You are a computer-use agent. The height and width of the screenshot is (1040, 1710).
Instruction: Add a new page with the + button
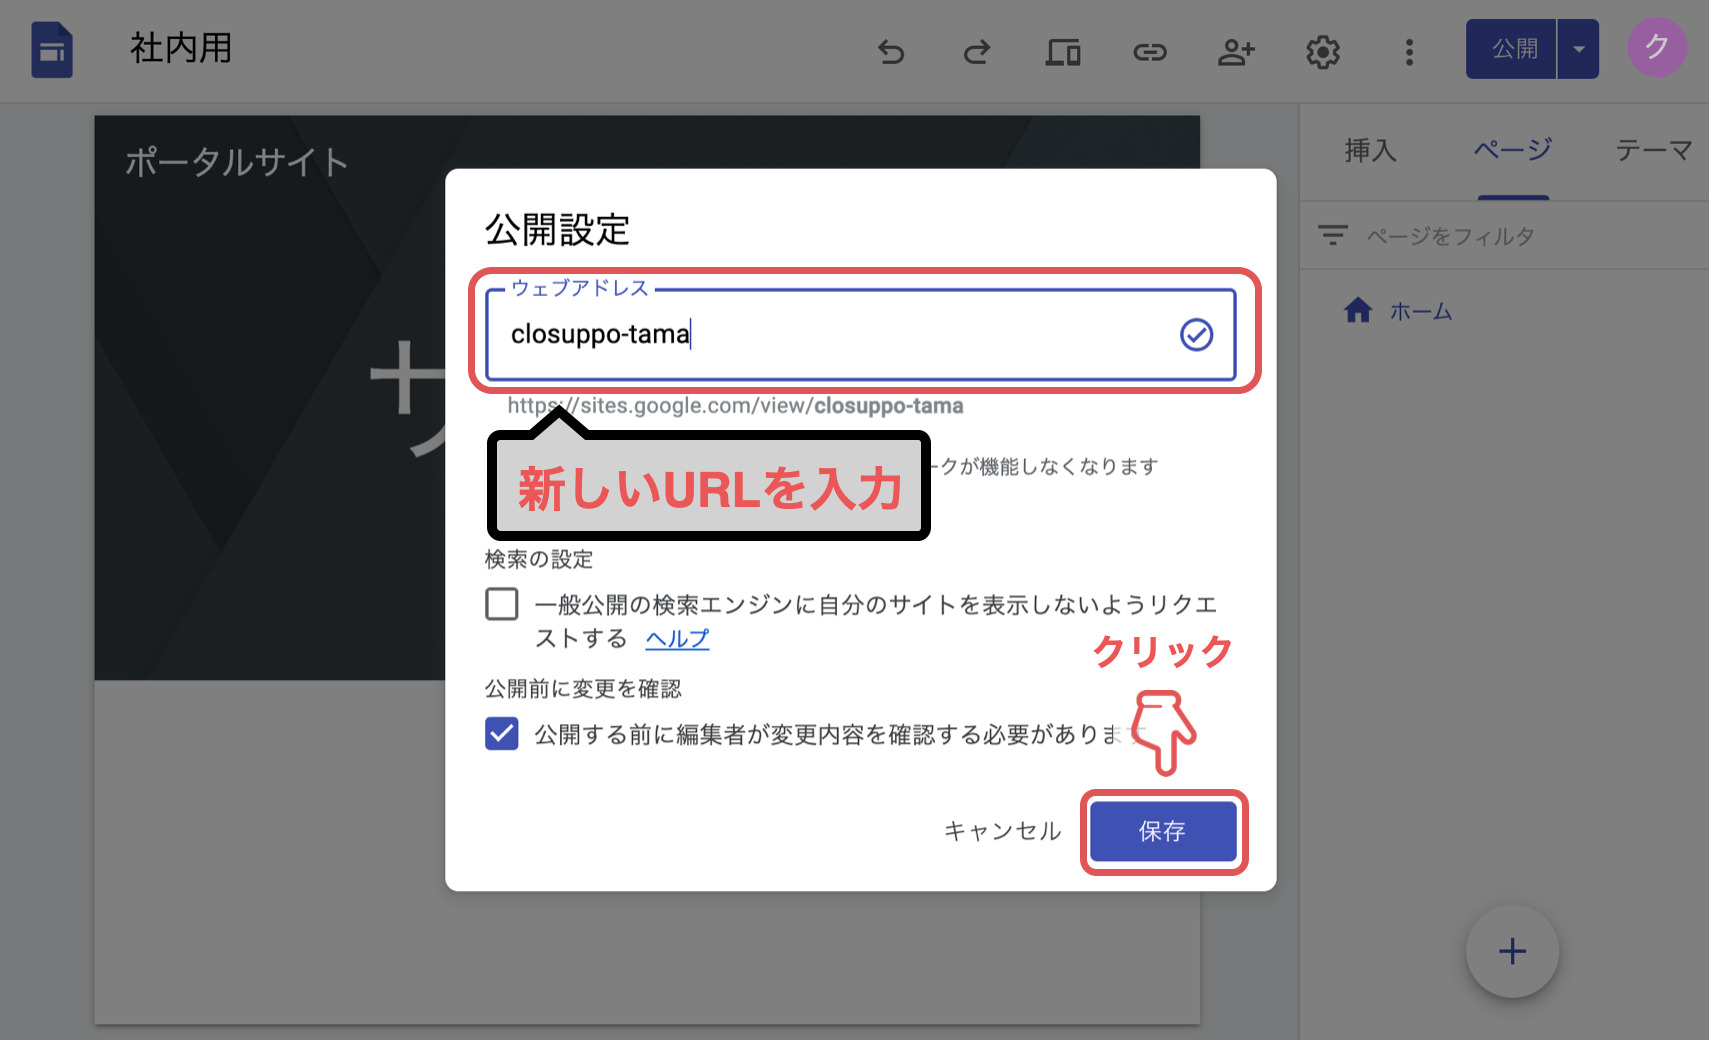click(x=1511, y=951)
